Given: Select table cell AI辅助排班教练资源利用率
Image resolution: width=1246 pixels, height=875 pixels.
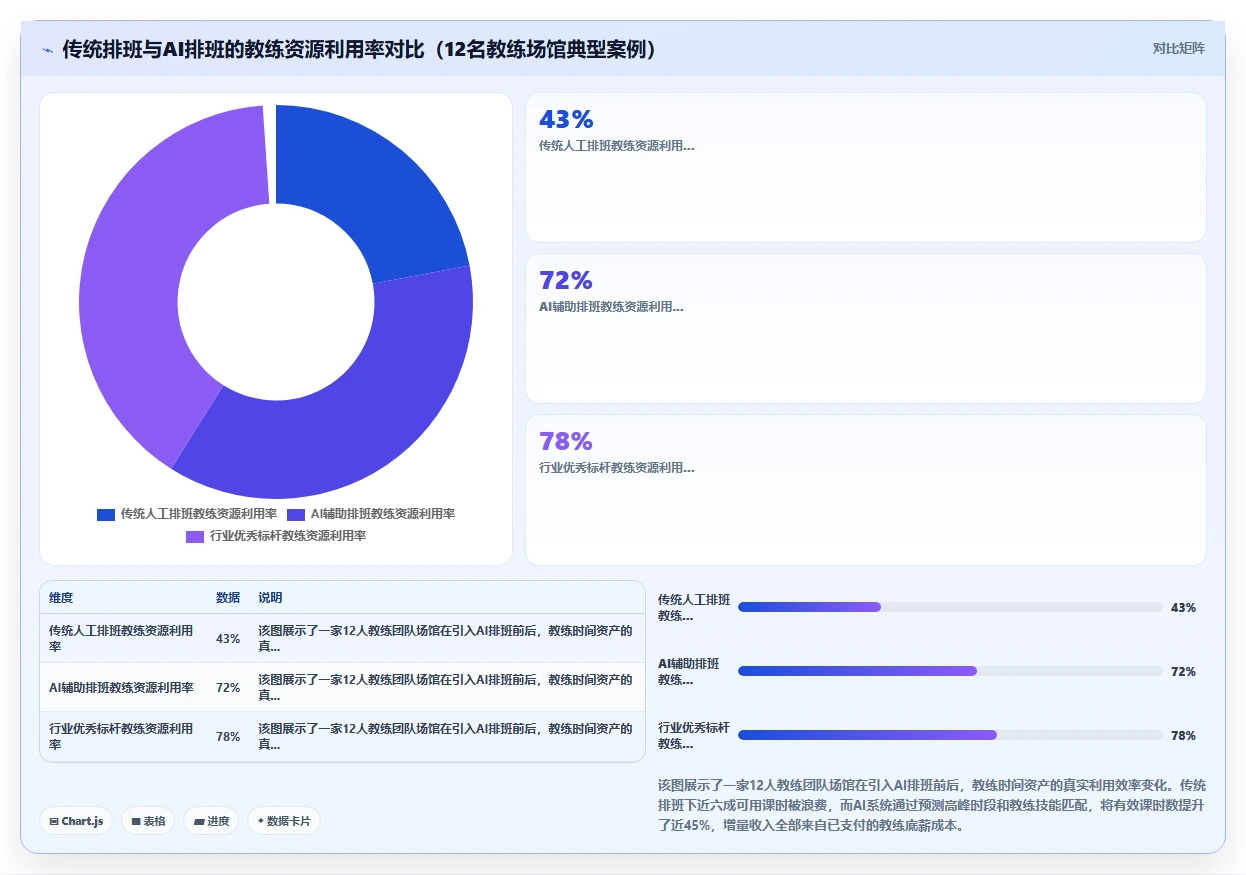Looking at the screenshot, I should tap(124, 687).
